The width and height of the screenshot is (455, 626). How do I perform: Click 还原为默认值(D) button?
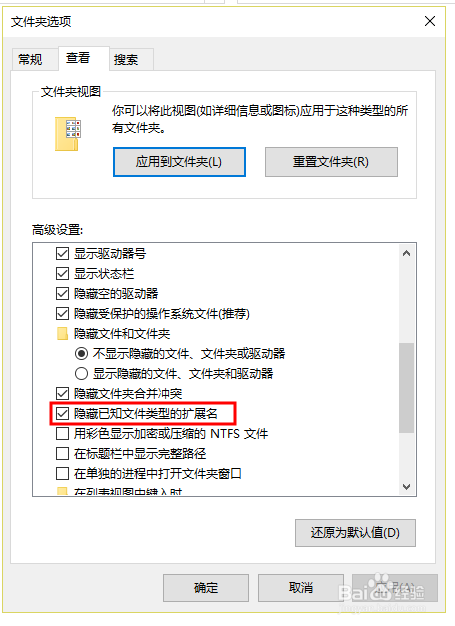coord(355,533)
